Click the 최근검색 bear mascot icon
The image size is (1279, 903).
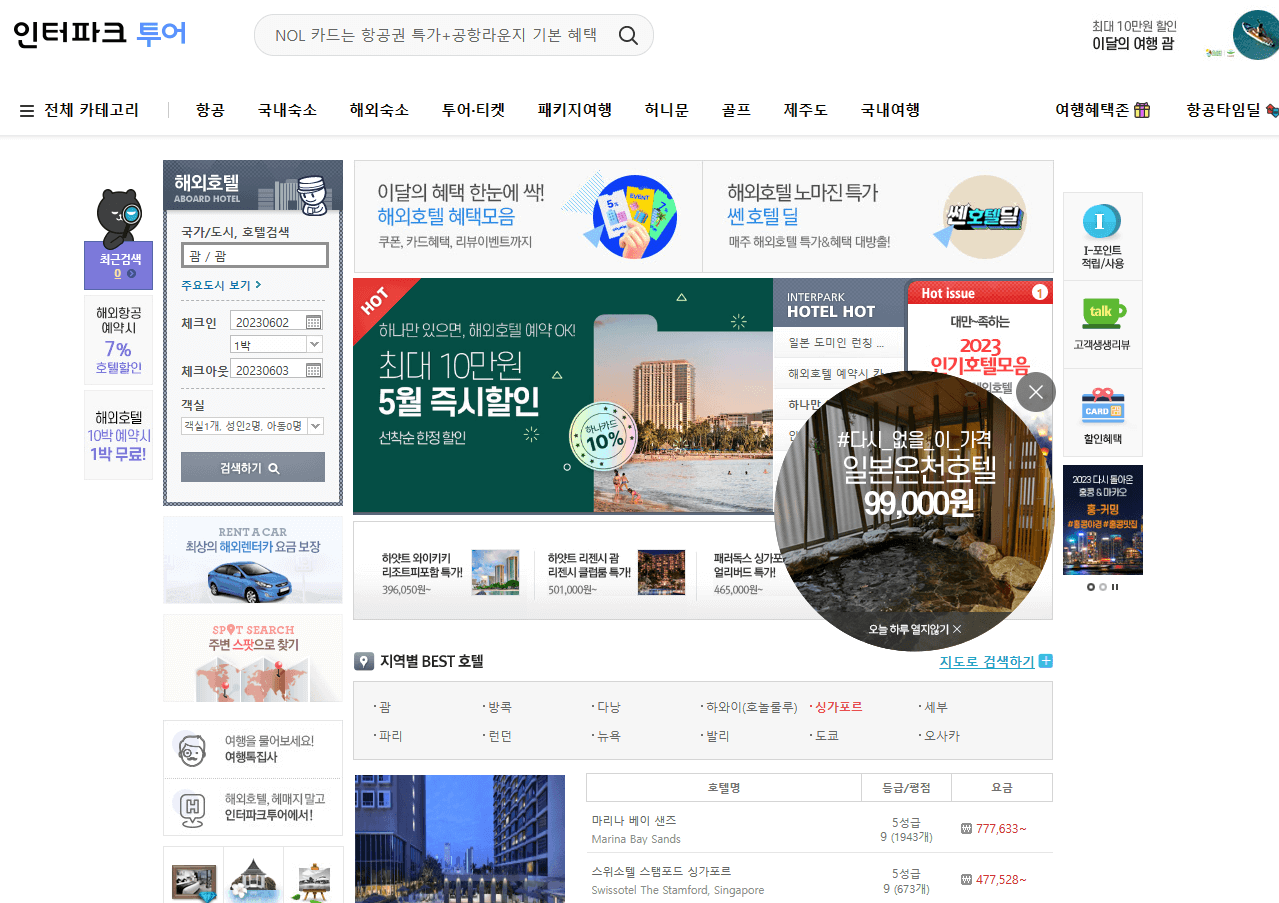[119, 219]
